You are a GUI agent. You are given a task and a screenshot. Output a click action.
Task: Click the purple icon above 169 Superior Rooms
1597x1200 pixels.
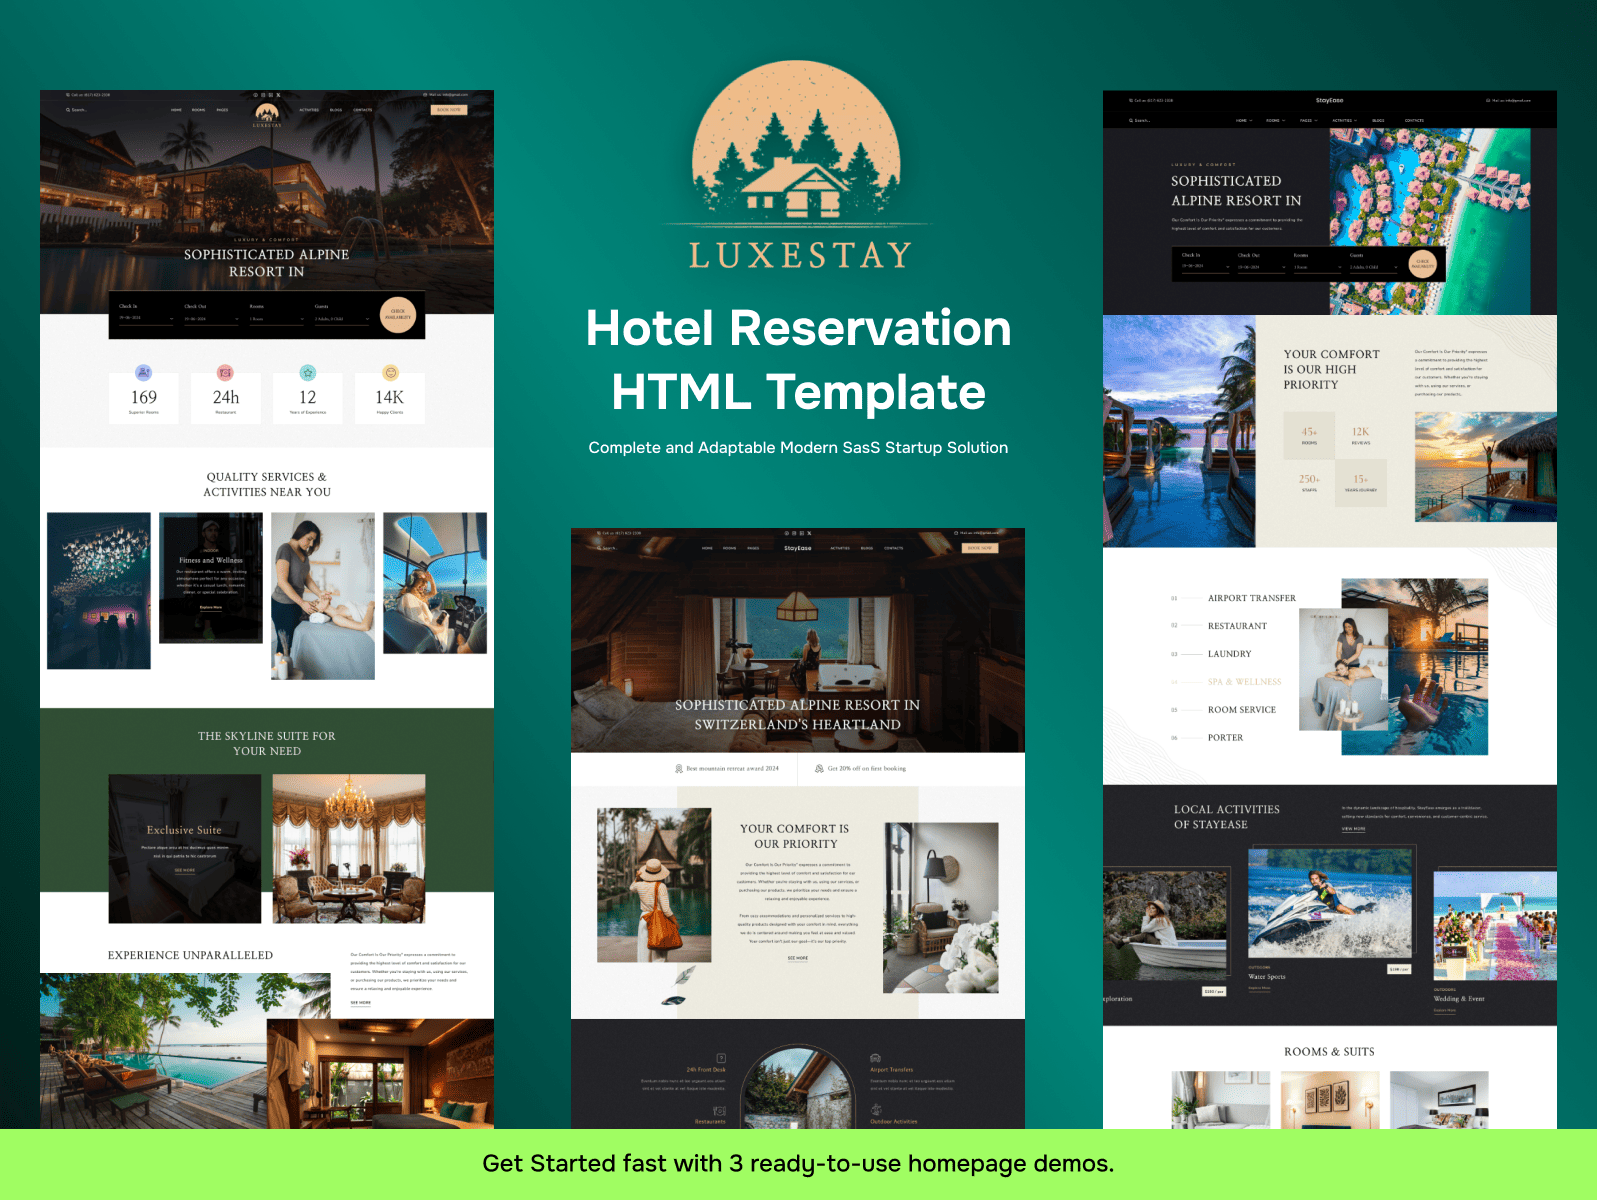[x=144, y=373]
